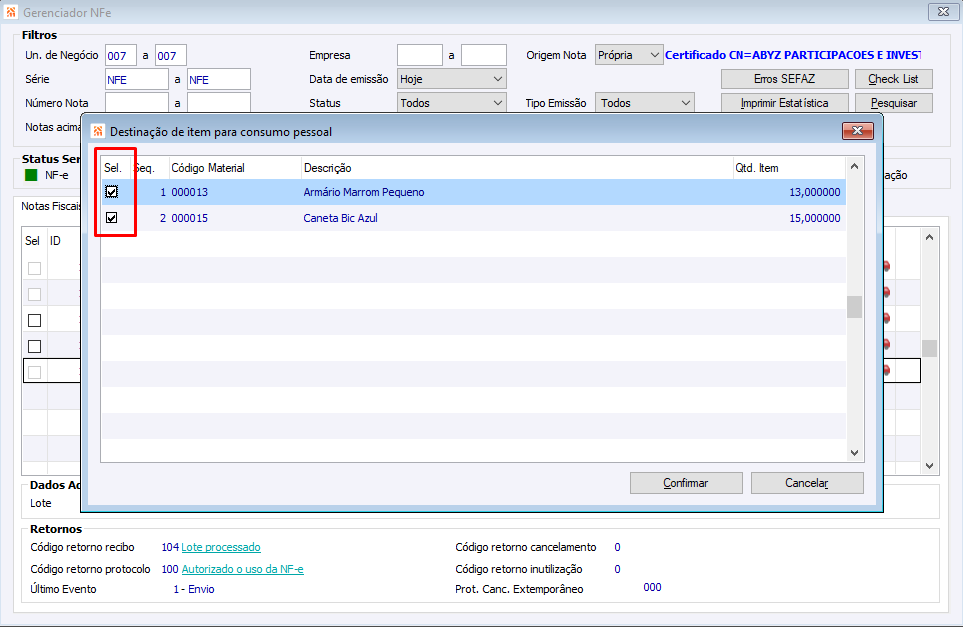Open the Data de emissão dropdown
This screenshot has height=628, width=963.
point(451,79)
